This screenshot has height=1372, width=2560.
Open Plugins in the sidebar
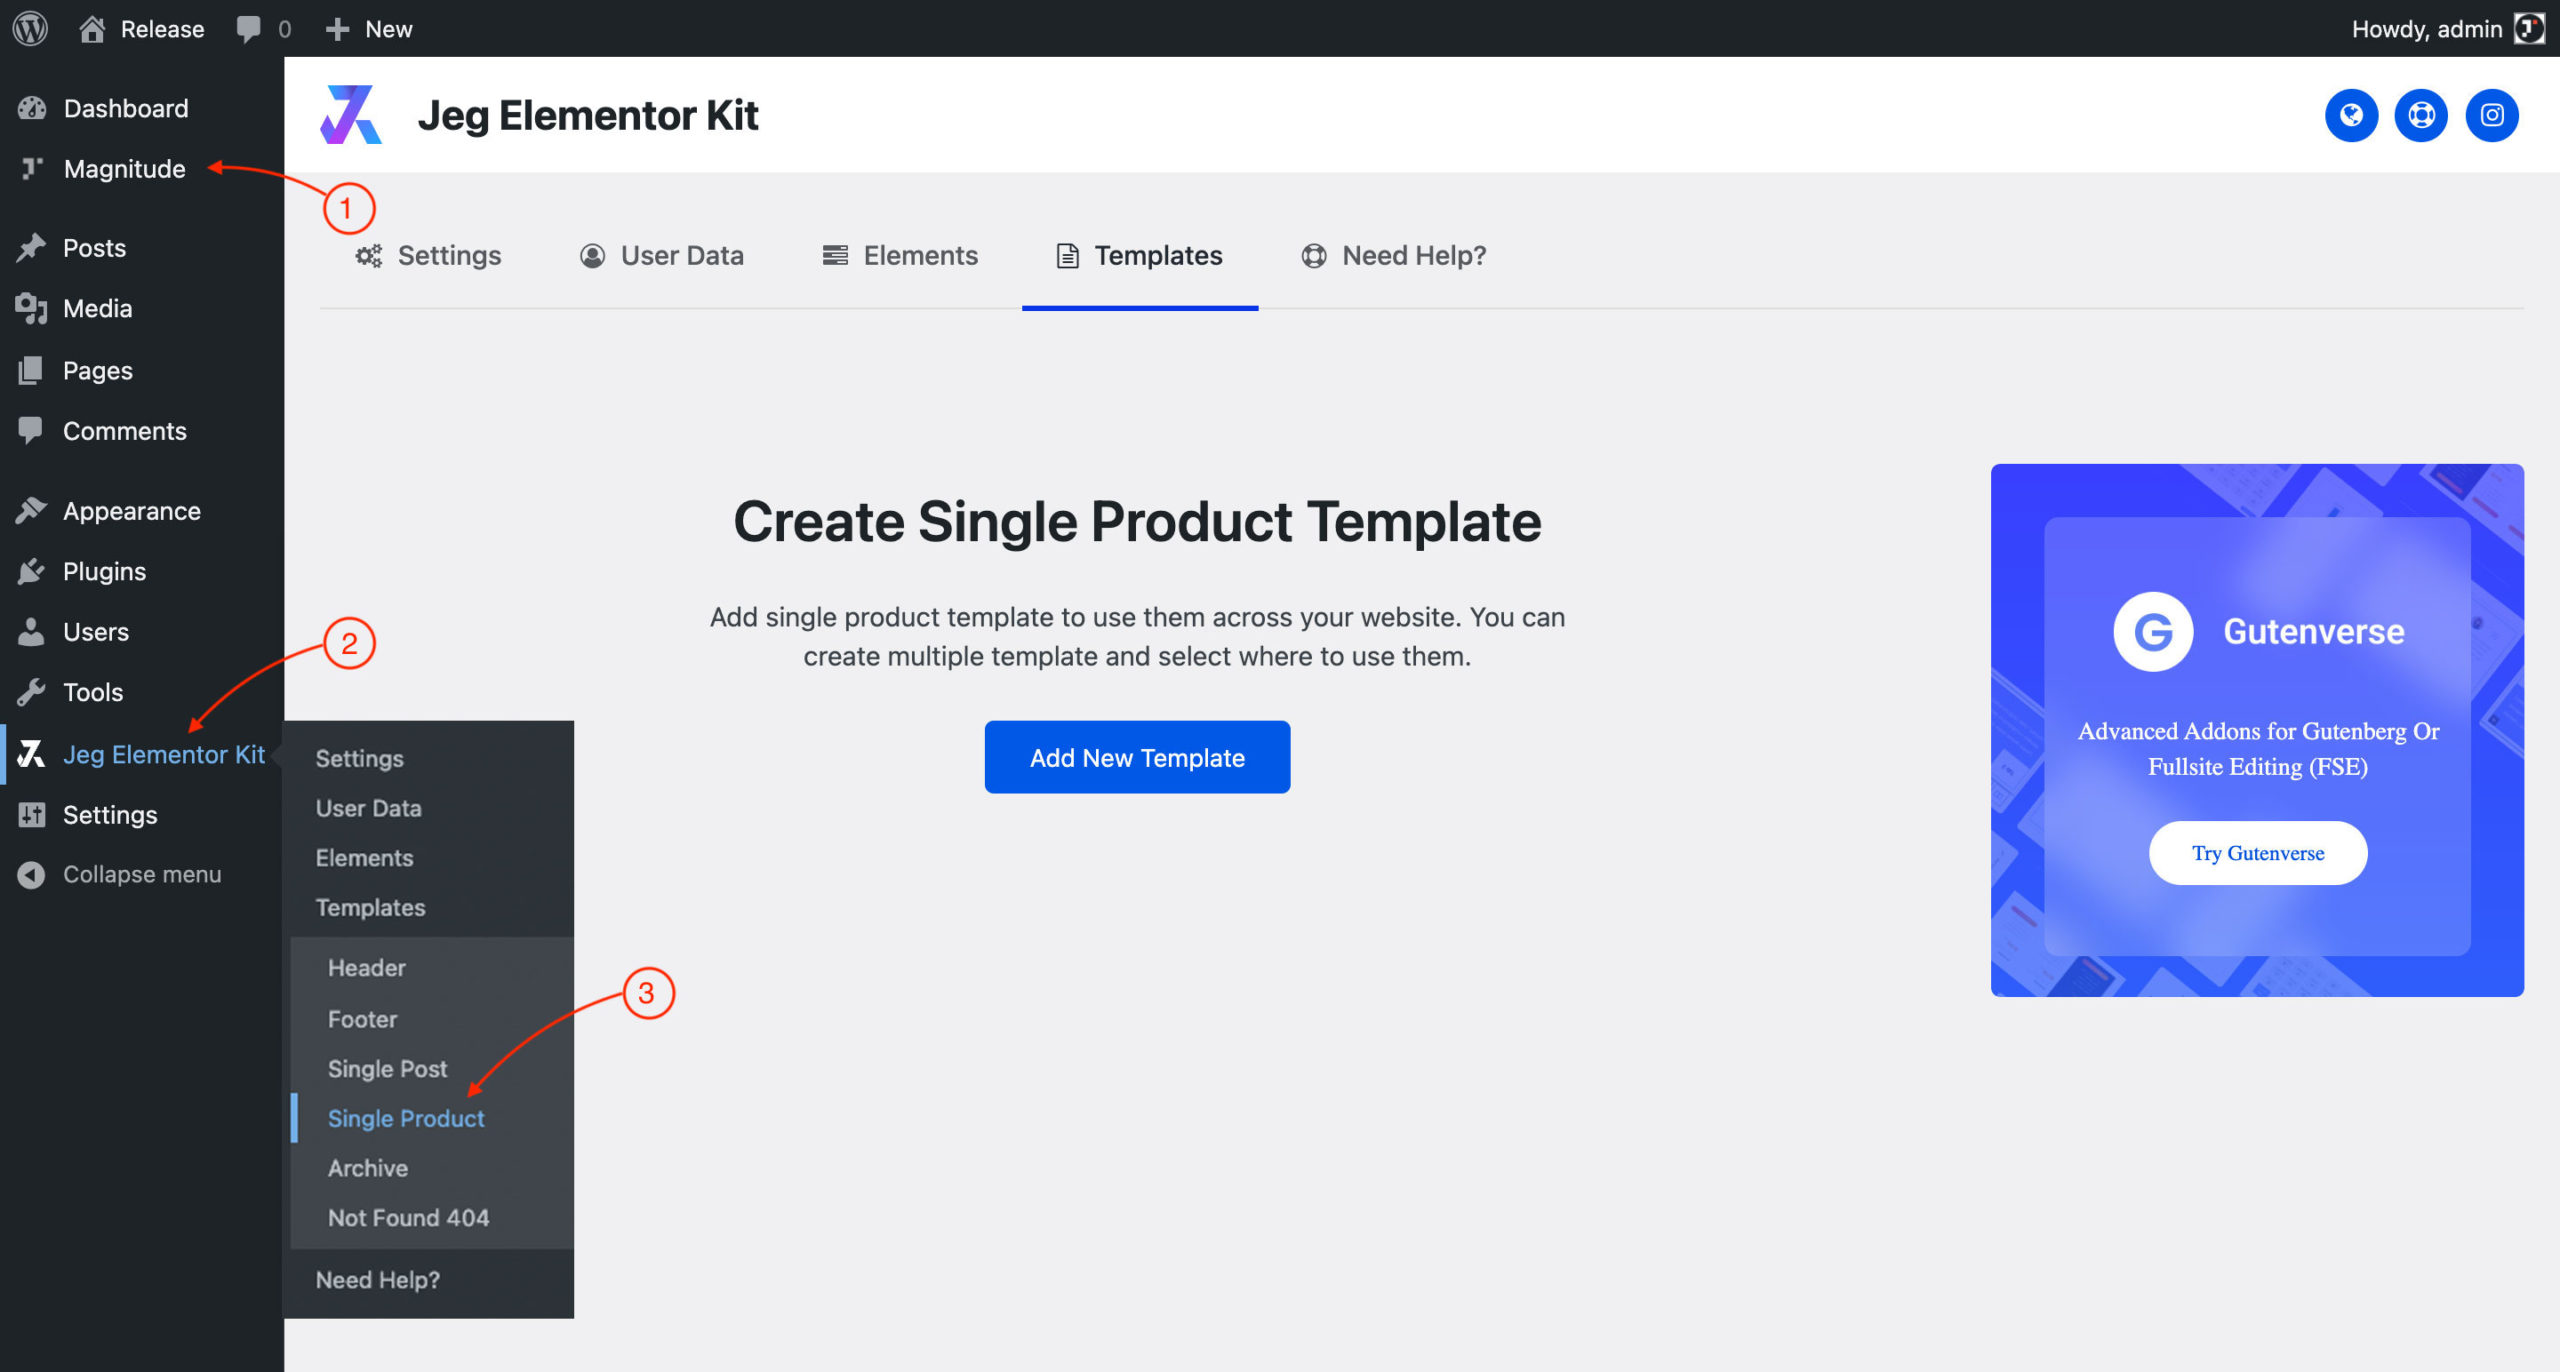tap(104, 571)
